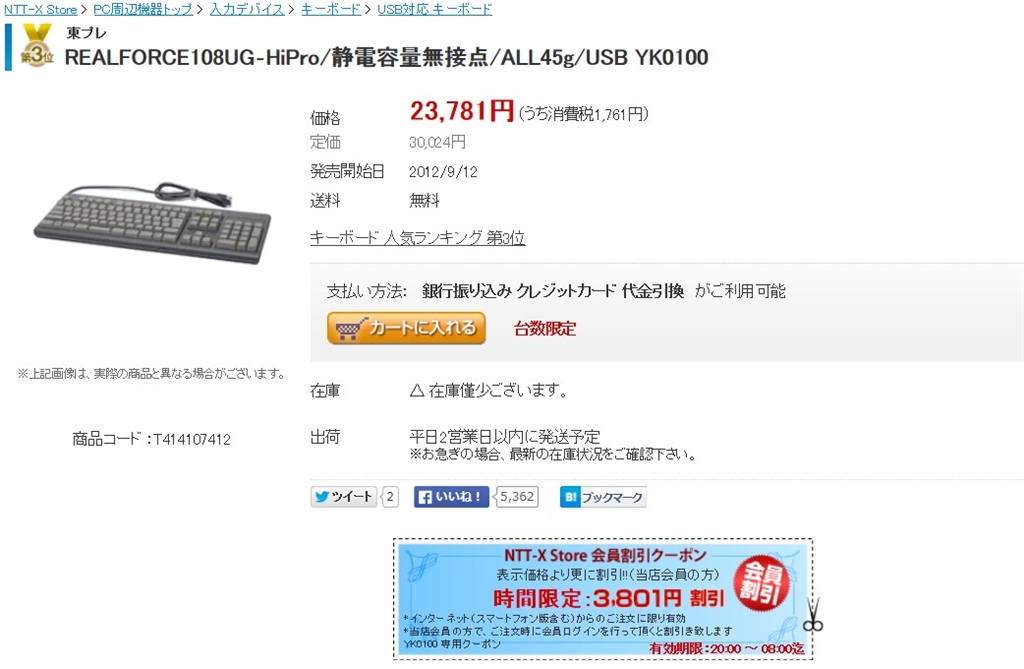Click the shopping cart icon on orange button
The width and height of the screenshot is (1024, 669).
347,329
